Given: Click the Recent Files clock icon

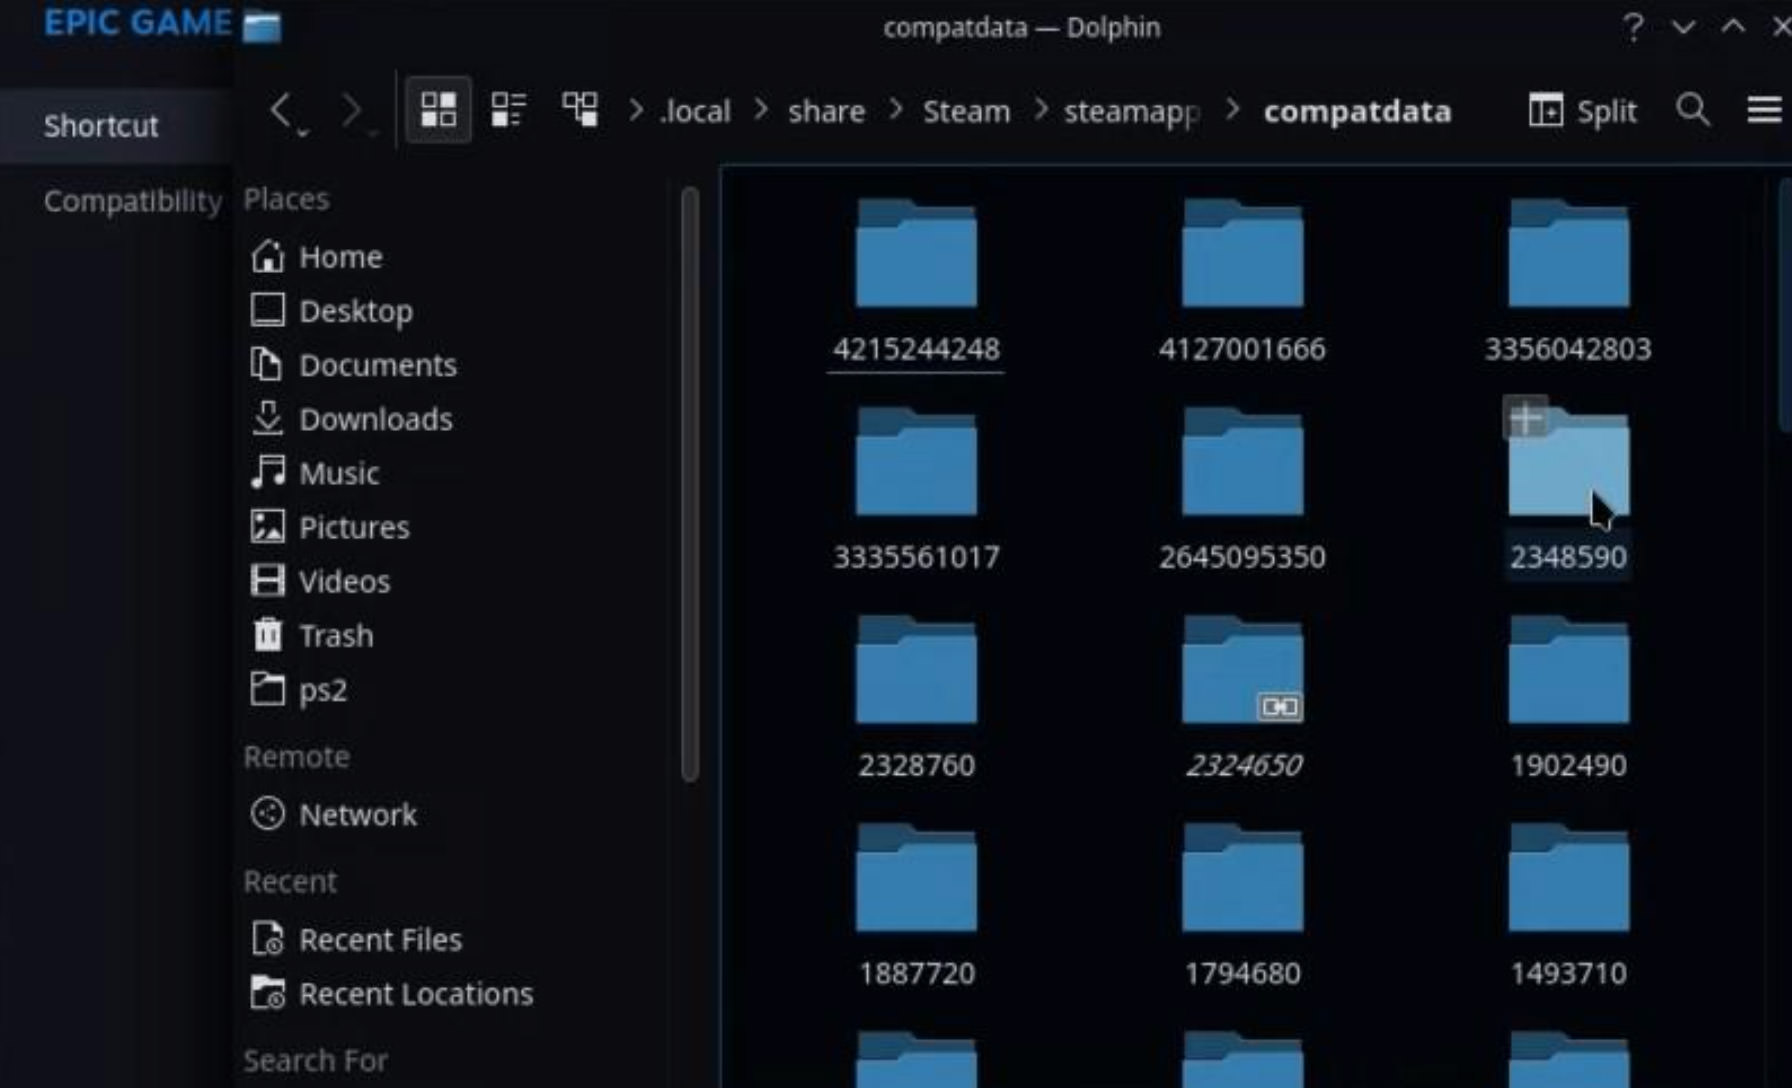Looking at the screenshot, I should click(267, 938).
